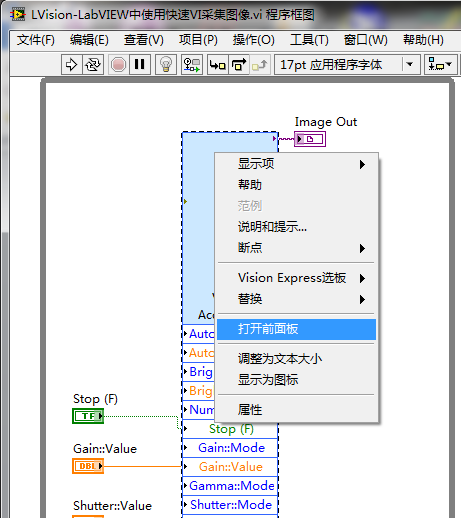Open the 工具(T) menu
The image size is (461, 518).
[x=309, y=40]
